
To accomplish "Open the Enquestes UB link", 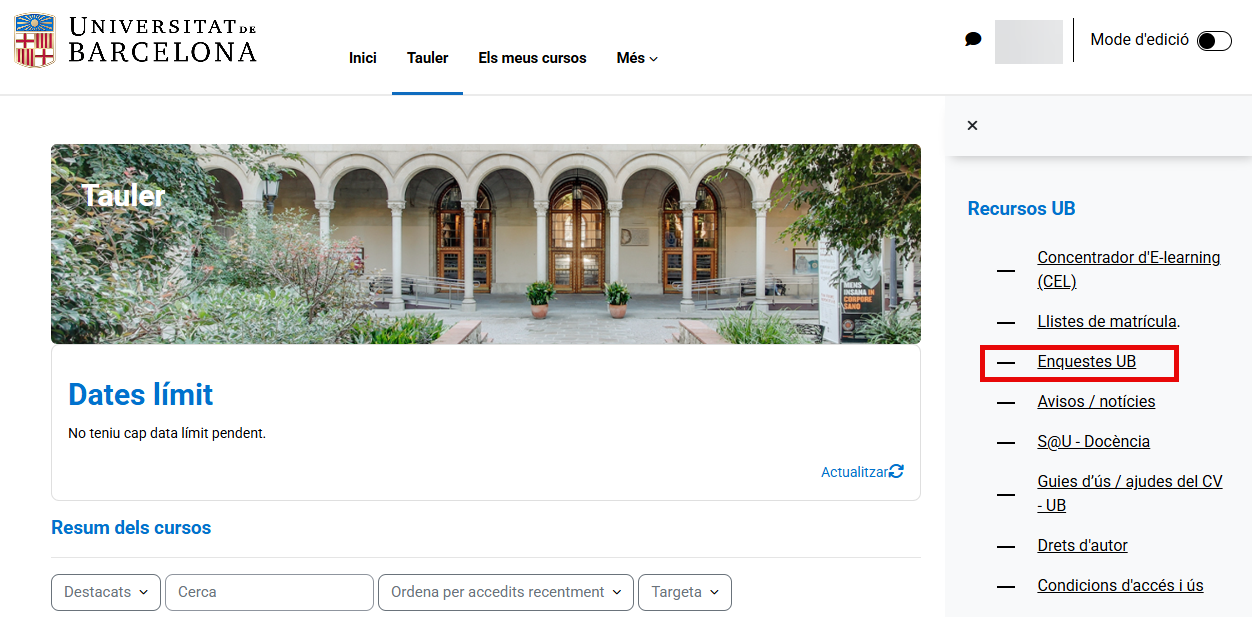I will [x=1086, y=362].
